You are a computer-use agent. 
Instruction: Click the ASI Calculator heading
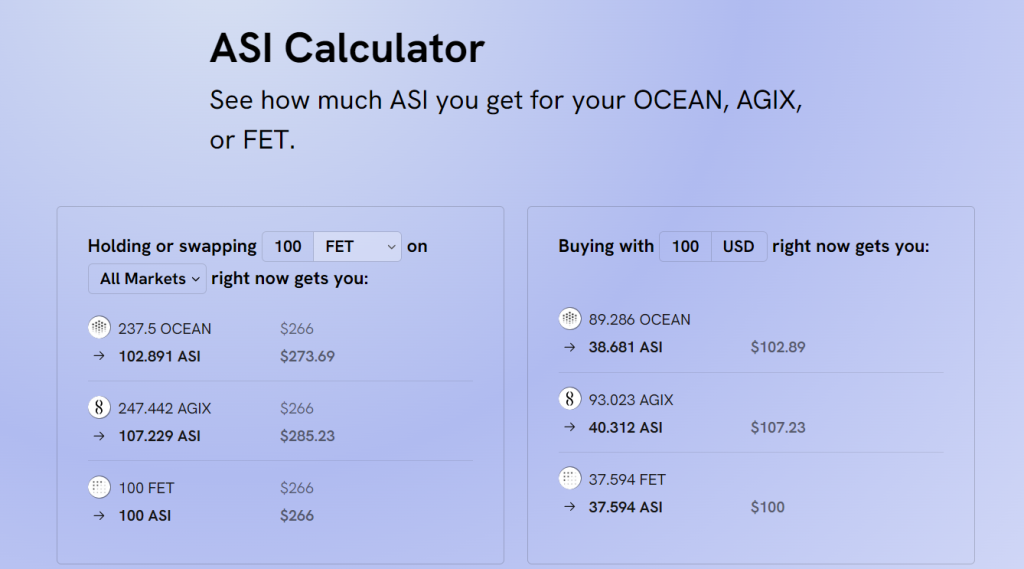tap(347, 48)
